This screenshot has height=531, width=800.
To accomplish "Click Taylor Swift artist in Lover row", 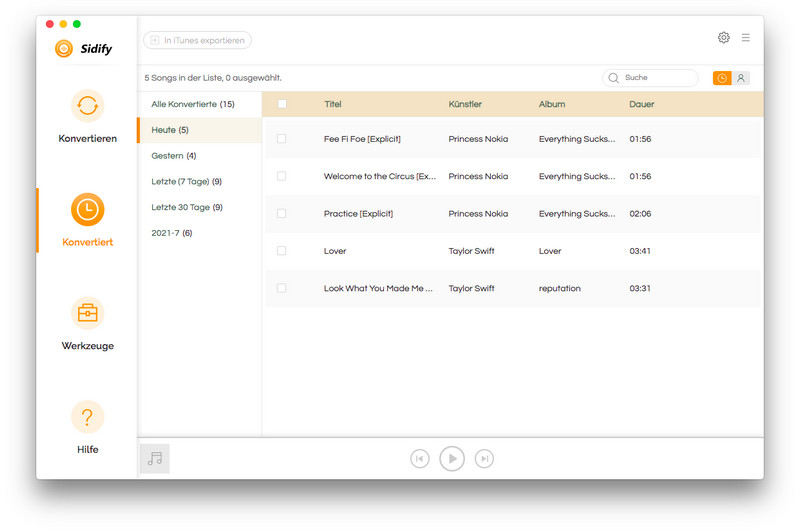I will [x=471, y=250].
